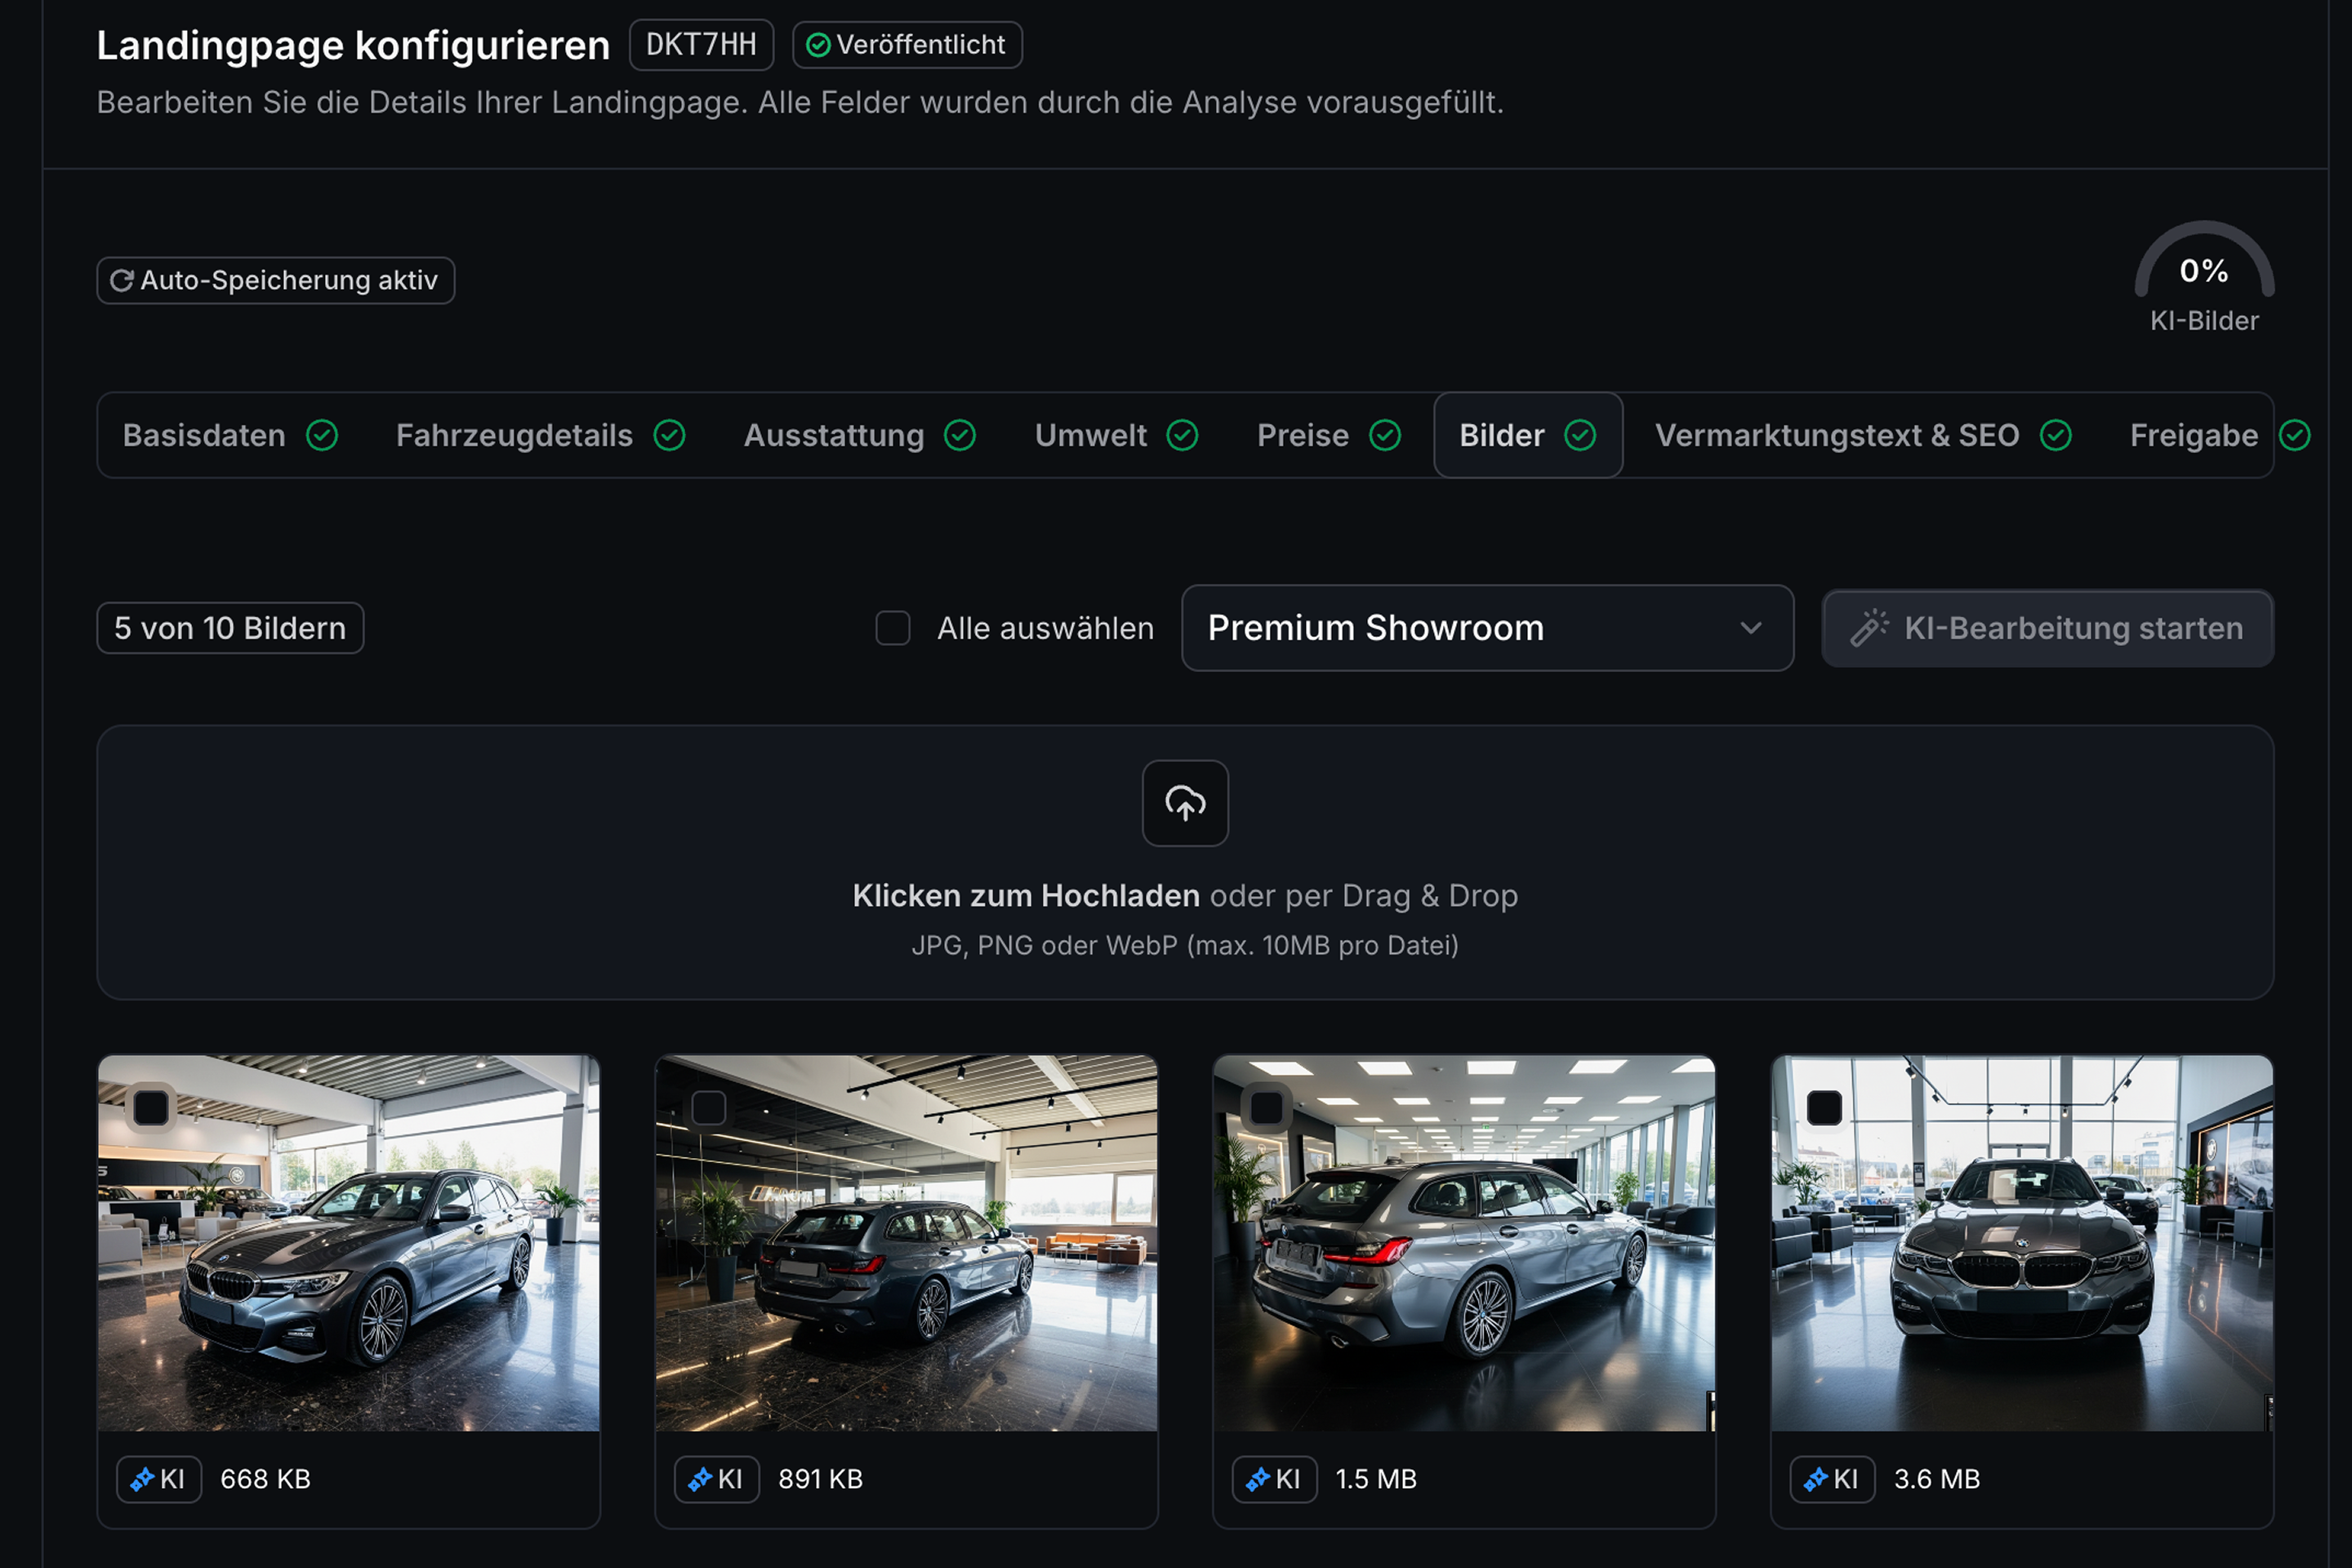Open the Vermarktungstext & SEO tab

[1838, 435]
